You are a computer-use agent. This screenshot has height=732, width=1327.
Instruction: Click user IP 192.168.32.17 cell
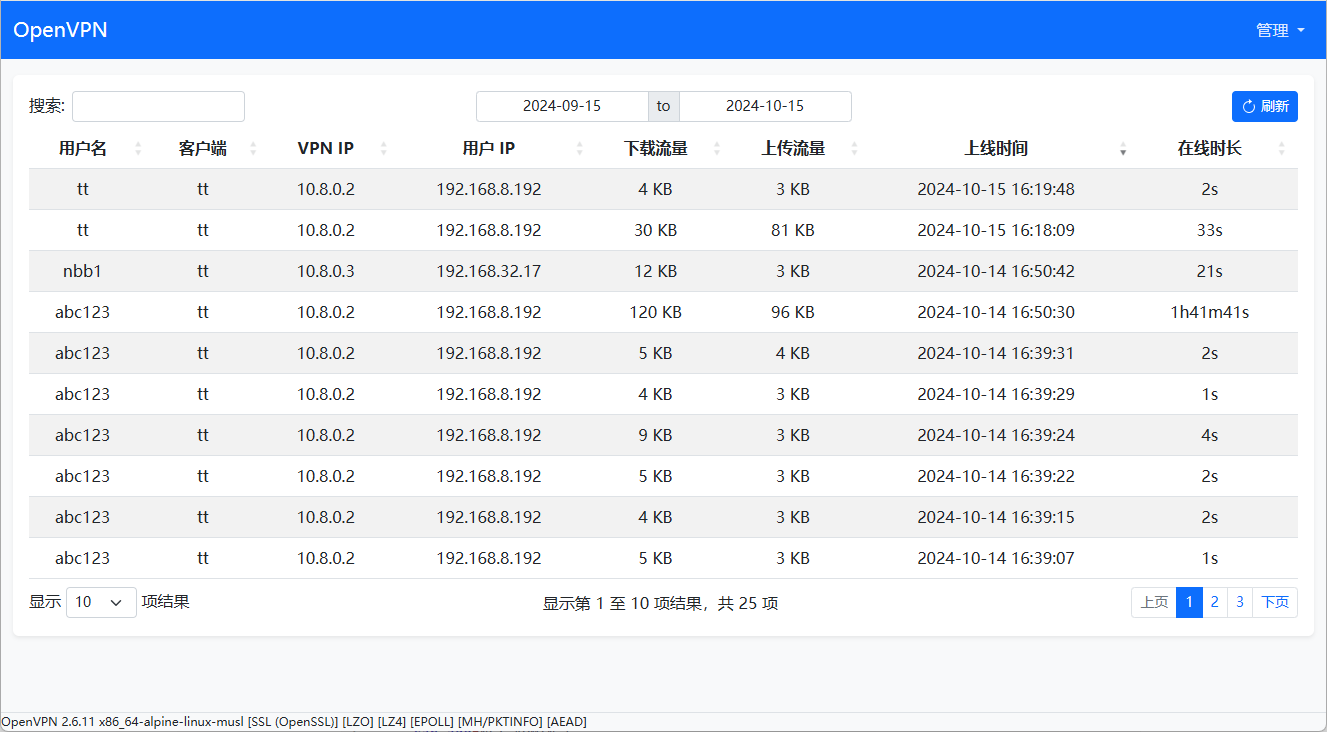489,271
